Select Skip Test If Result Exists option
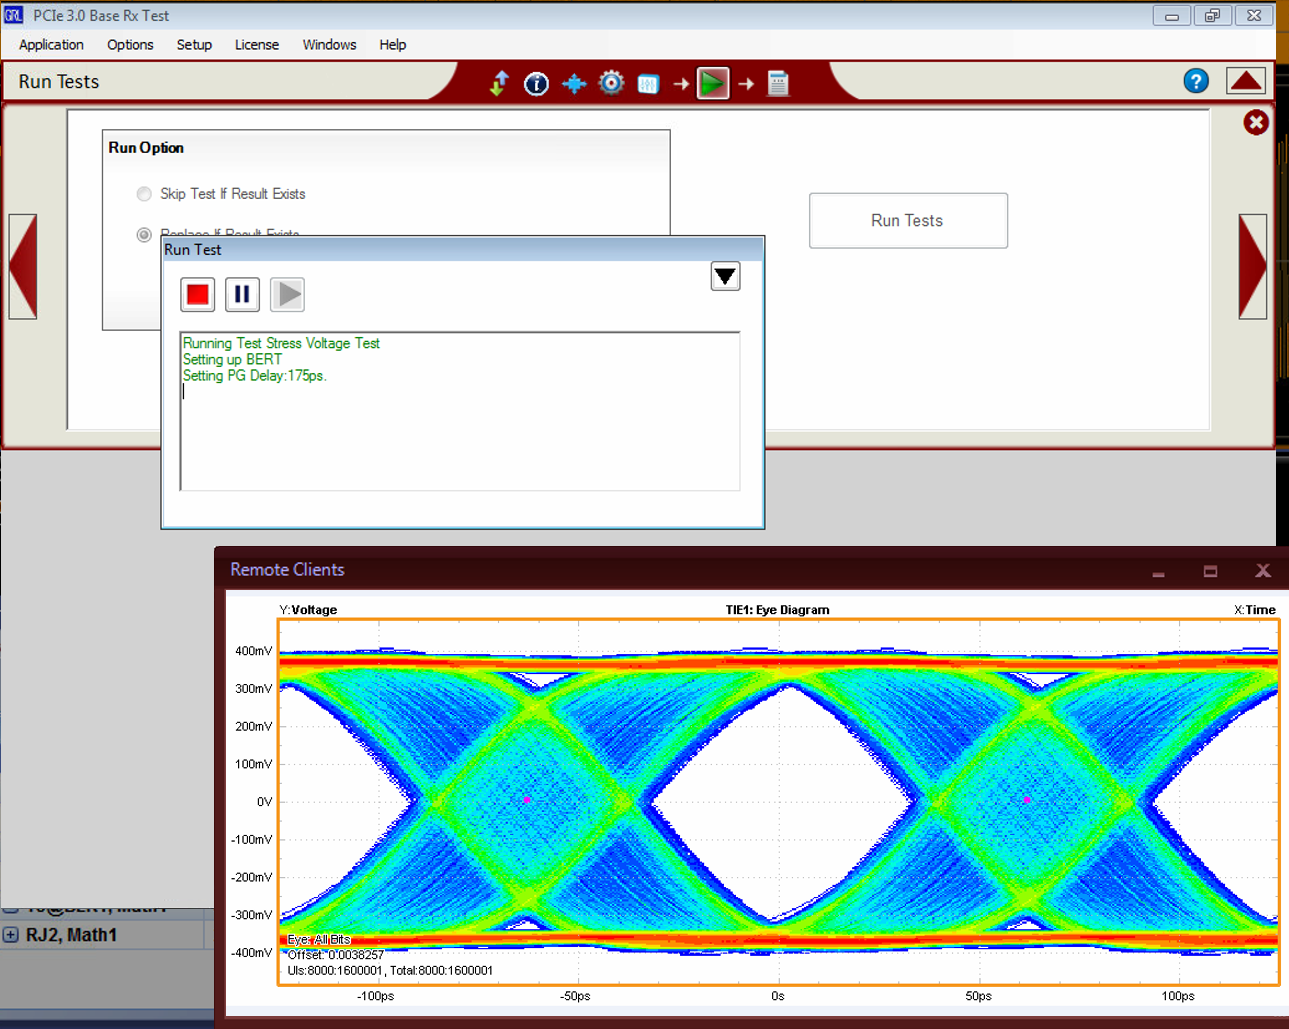This screenshot has width=1289, height=1029. coord(145,194)
